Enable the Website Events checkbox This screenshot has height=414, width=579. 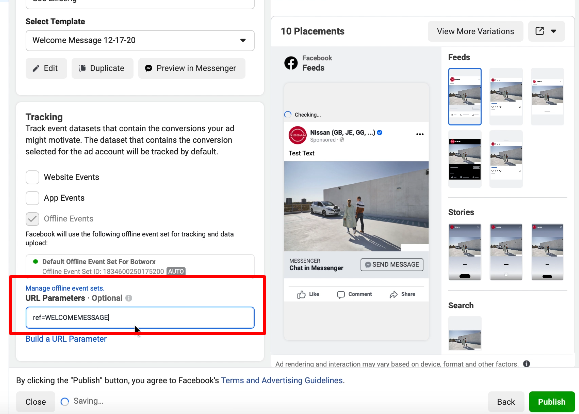(x=32, y=177)
